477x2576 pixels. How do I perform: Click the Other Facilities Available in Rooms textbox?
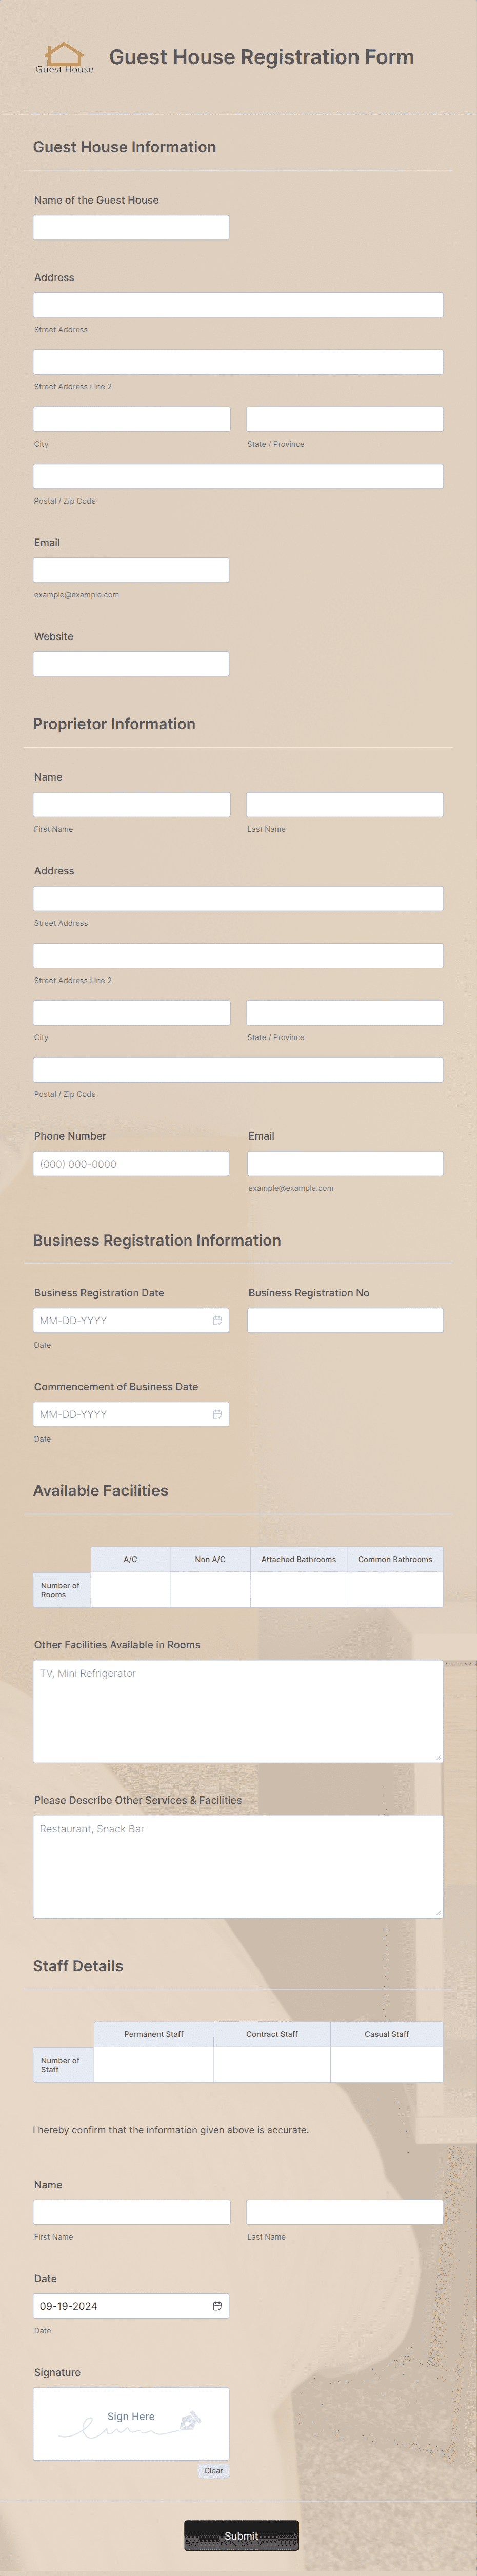[236, 1710]
